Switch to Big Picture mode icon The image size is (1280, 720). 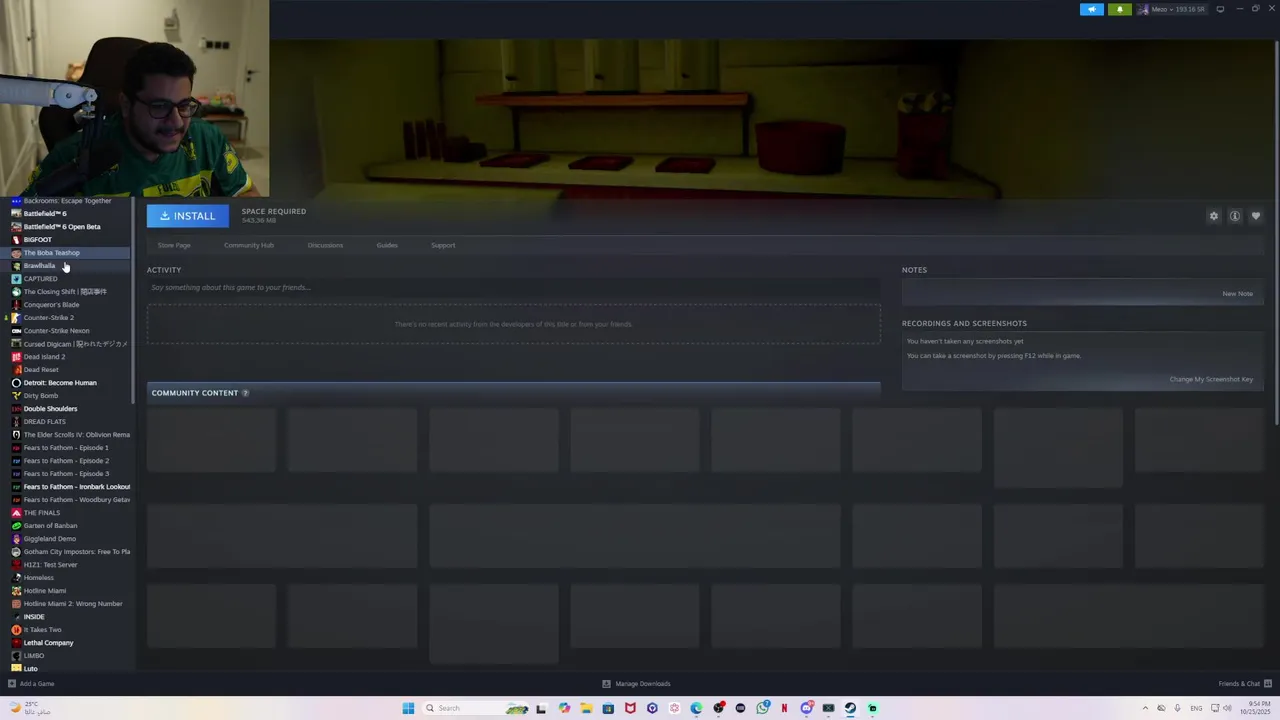[1220, 9]
